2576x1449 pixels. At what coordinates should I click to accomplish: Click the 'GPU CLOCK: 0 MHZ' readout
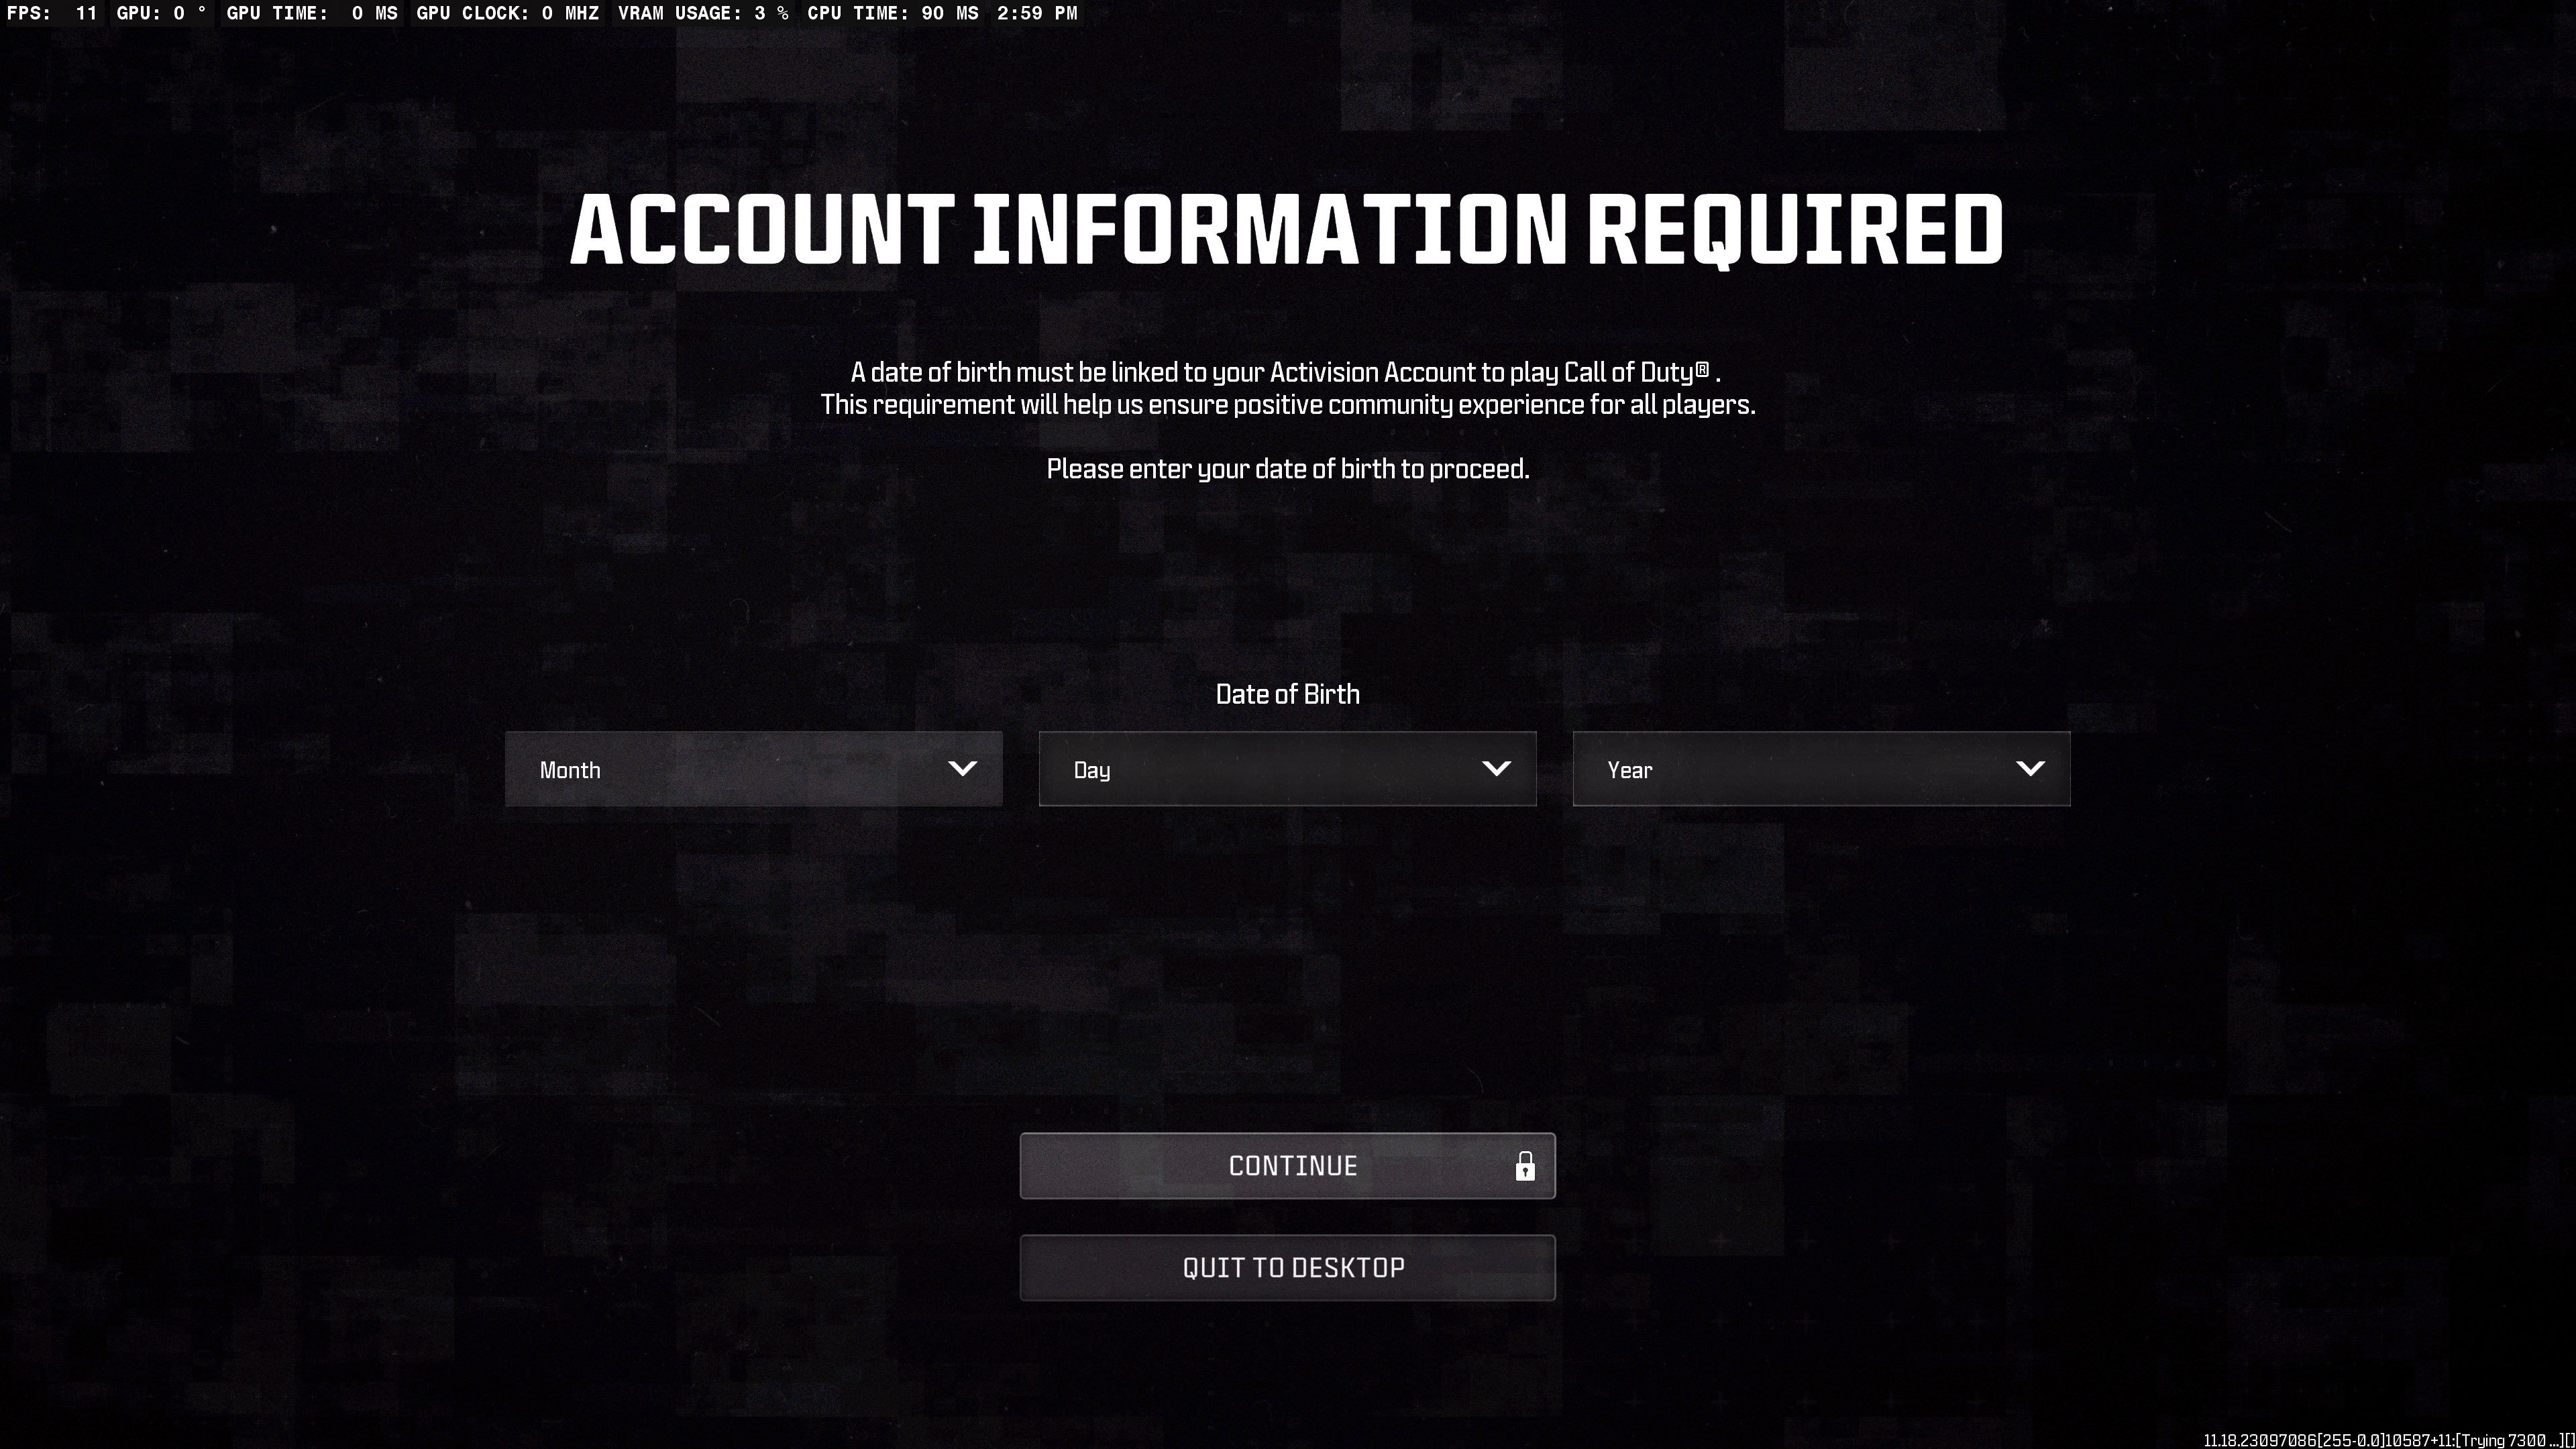pos(507,13)
